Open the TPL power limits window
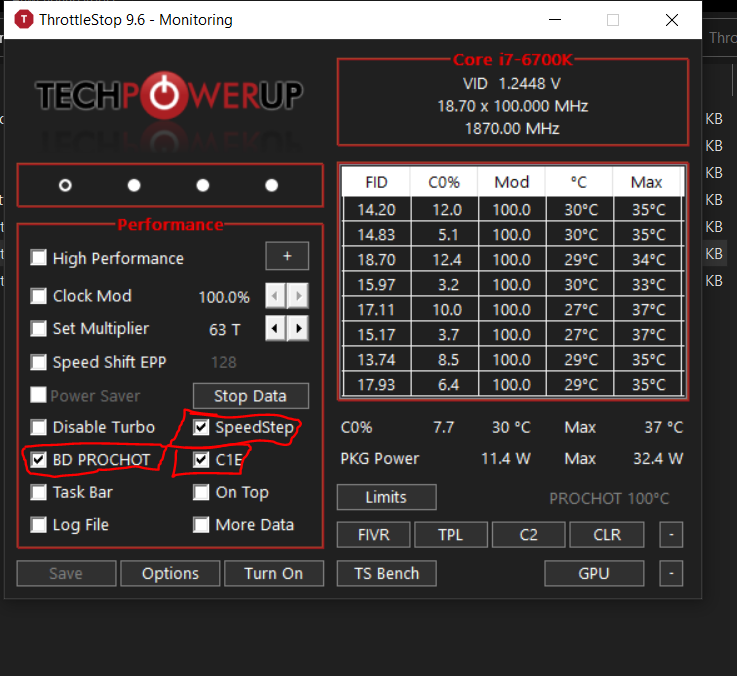The height and width of the screenshot is (676, 737). [451, 535]
